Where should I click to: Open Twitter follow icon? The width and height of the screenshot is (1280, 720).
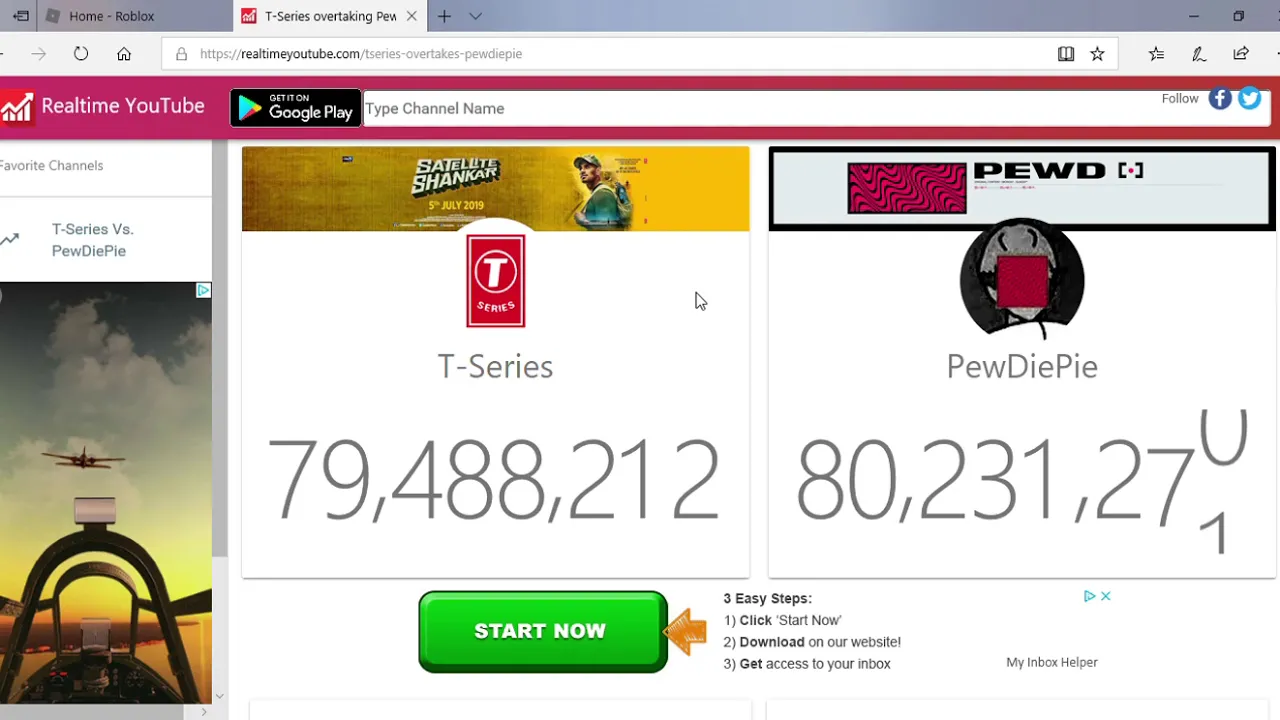click(x=1250, y=98)
